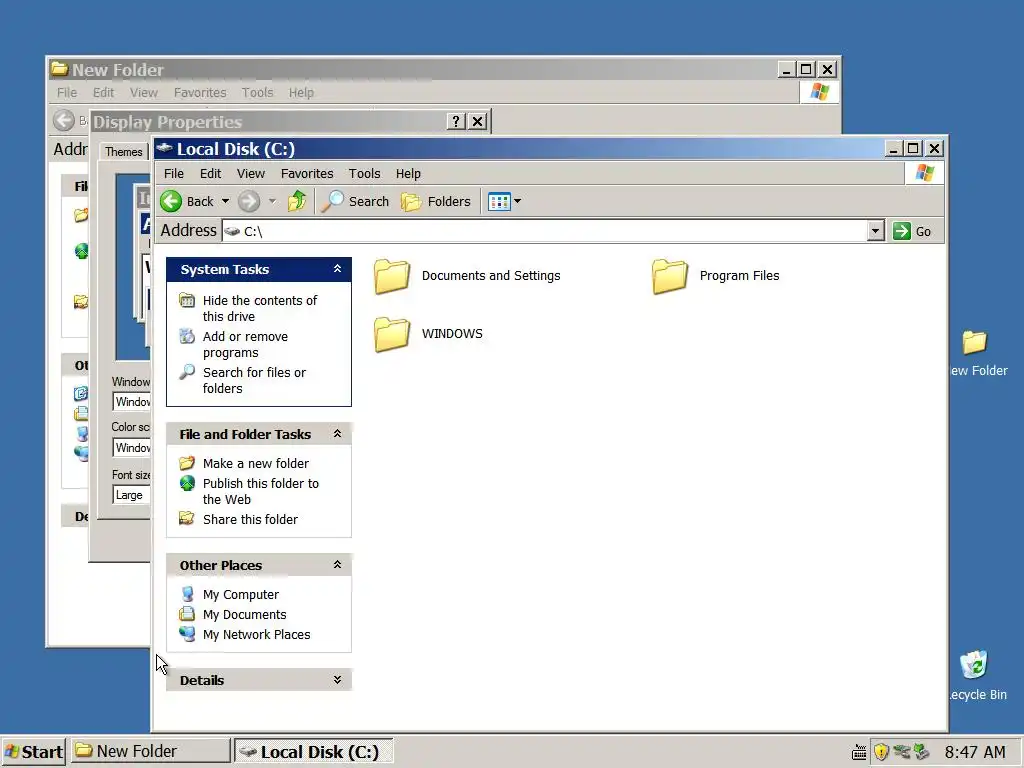Open the Favorites menu in Local Disk window
The width and height of the screenshot is (1024, 768).
[307, 174]
